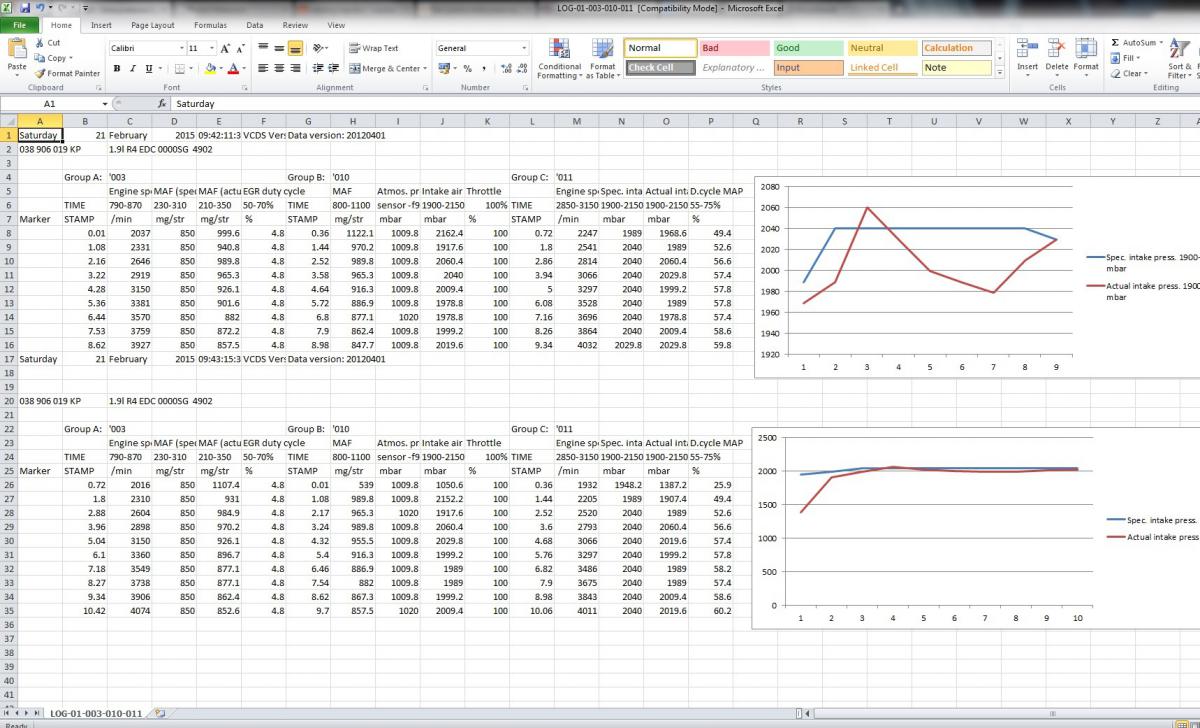Save the workbook using the floppy icon
This screenshot has height=728, width=1200.
[x=25, y=7]
